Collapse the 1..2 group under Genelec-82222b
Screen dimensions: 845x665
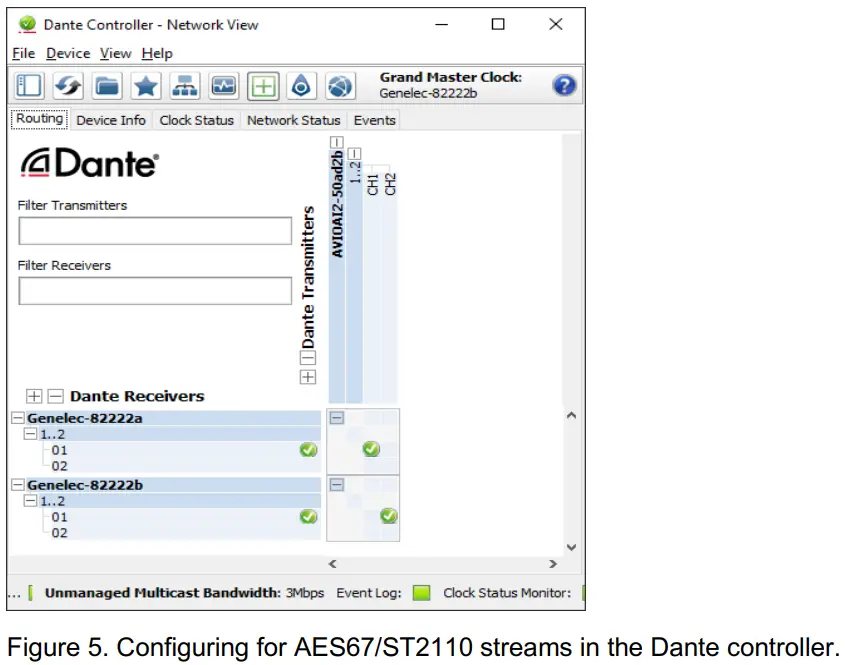(x=31, y=501)
